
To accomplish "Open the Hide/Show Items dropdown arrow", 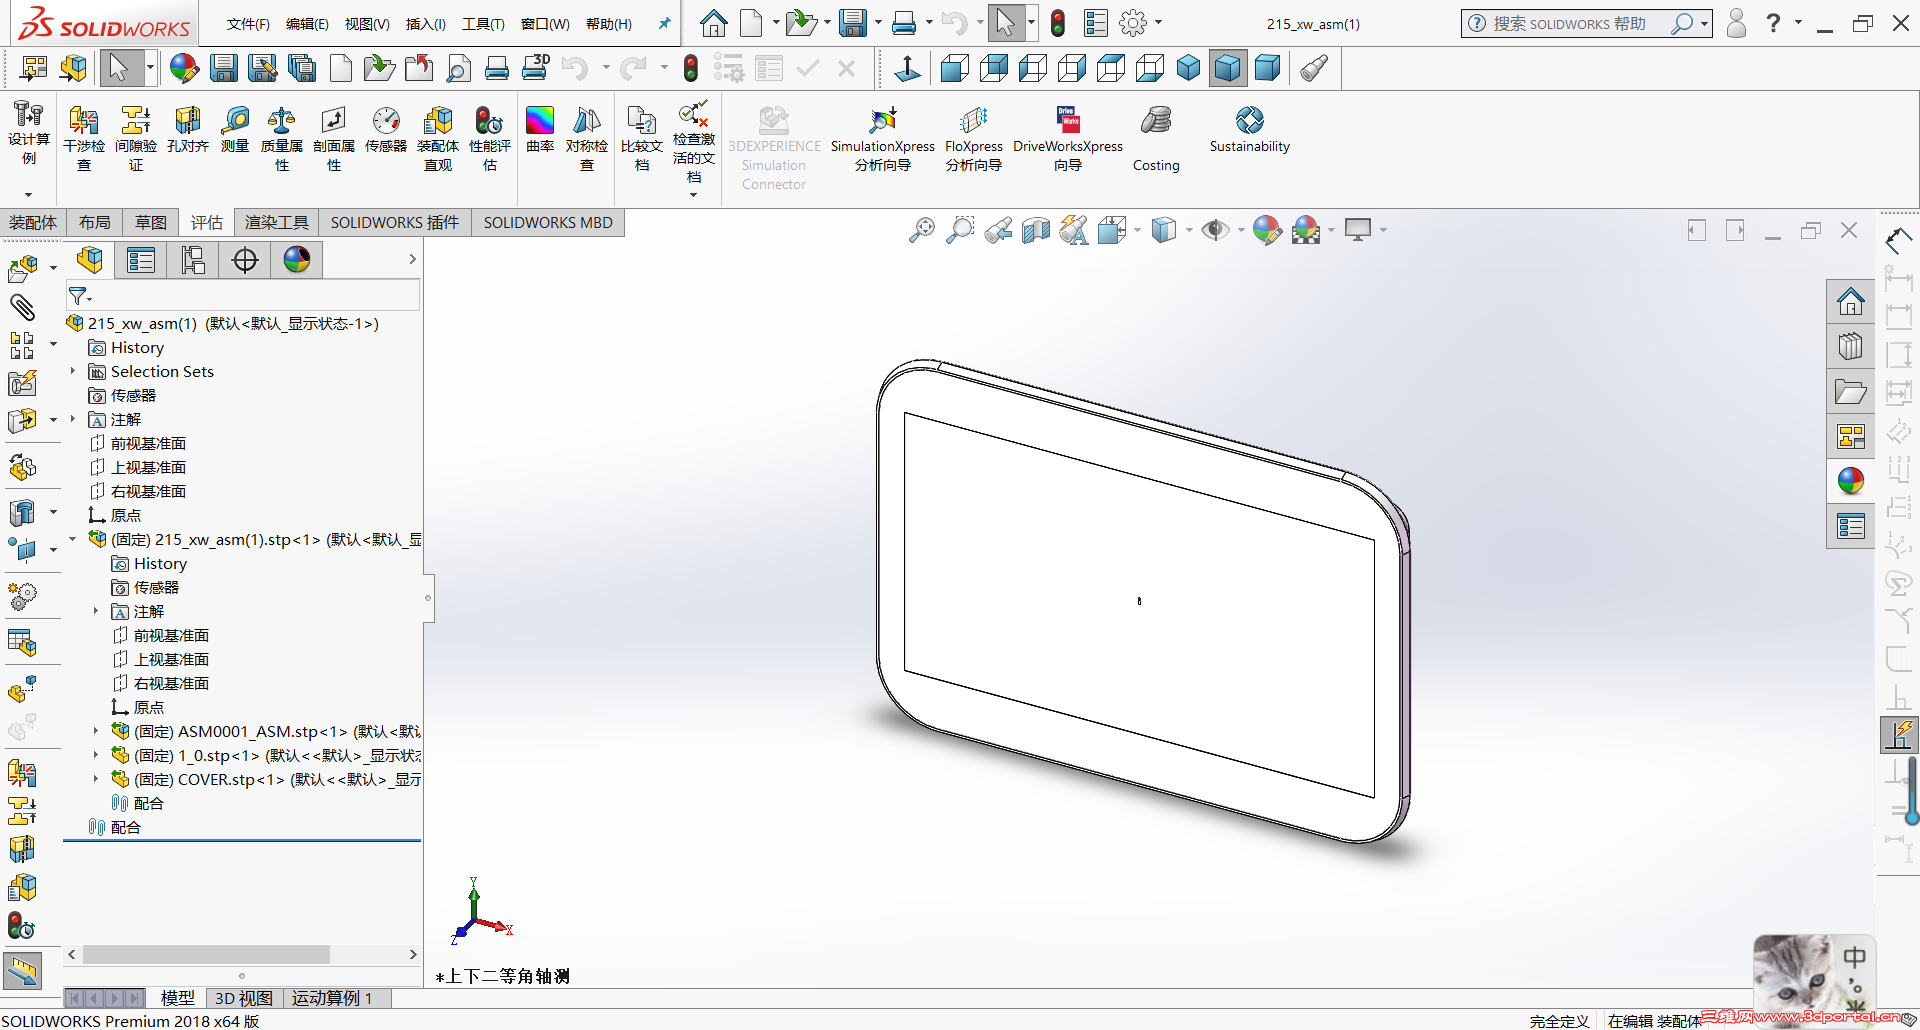I will point(1241,231).
